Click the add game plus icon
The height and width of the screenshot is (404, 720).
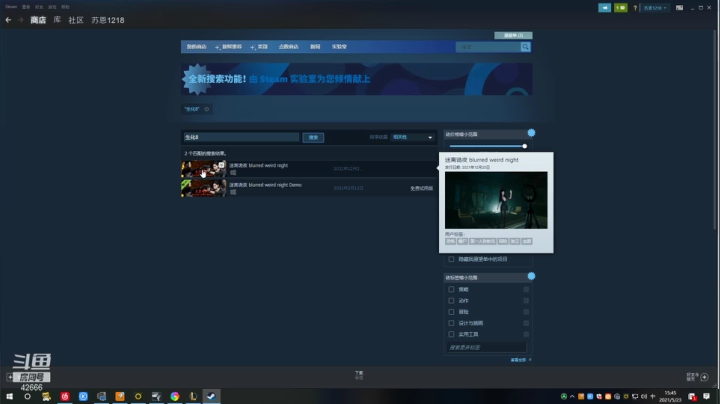pos(10,377)
